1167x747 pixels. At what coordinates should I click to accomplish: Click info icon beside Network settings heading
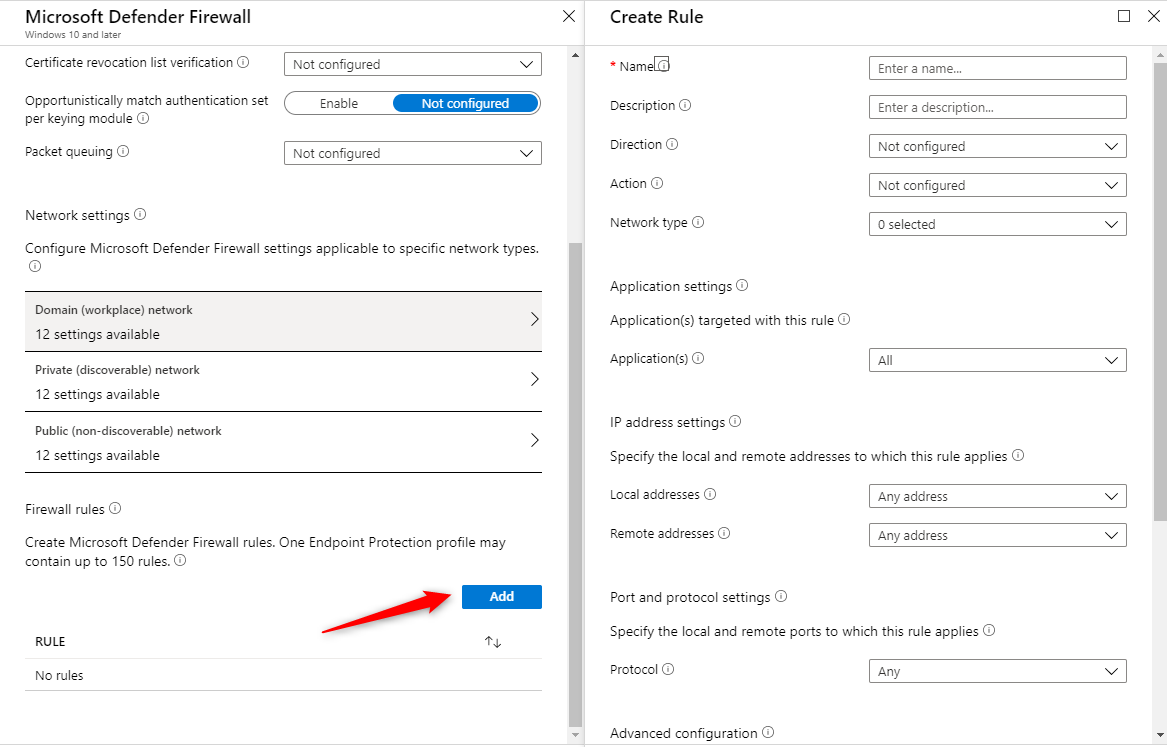tap(140, 214)
